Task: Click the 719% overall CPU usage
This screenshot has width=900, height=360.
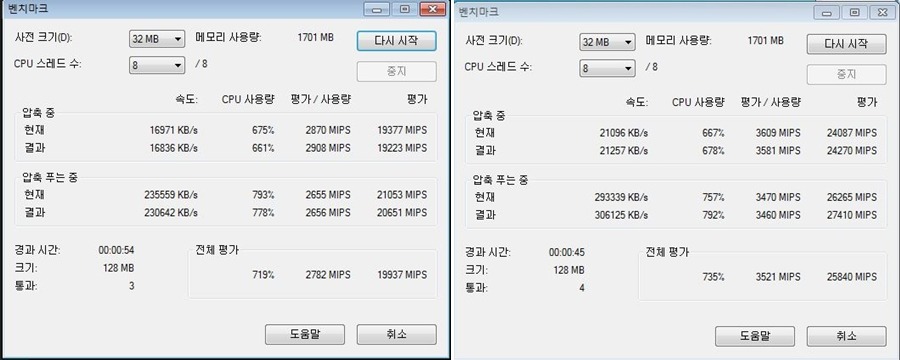Action: [x=263, y=275]
